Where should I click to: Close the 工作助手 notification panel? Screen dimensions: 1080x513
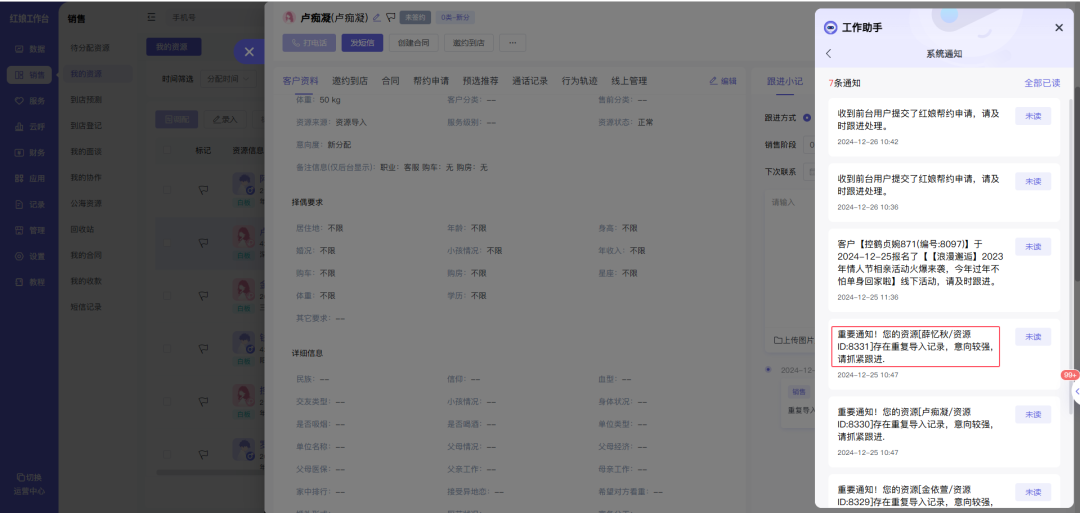click(1059, 28)
